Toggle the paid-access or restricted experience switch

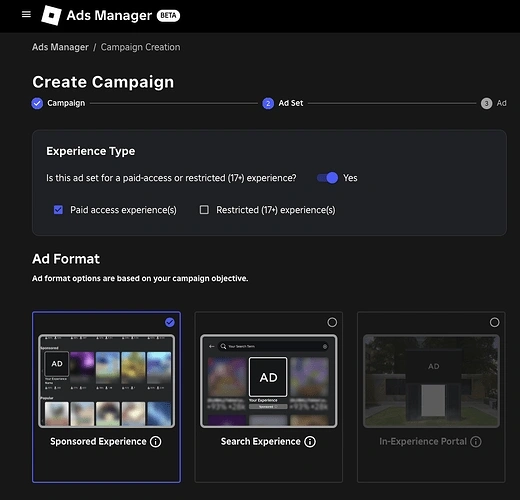327,178
